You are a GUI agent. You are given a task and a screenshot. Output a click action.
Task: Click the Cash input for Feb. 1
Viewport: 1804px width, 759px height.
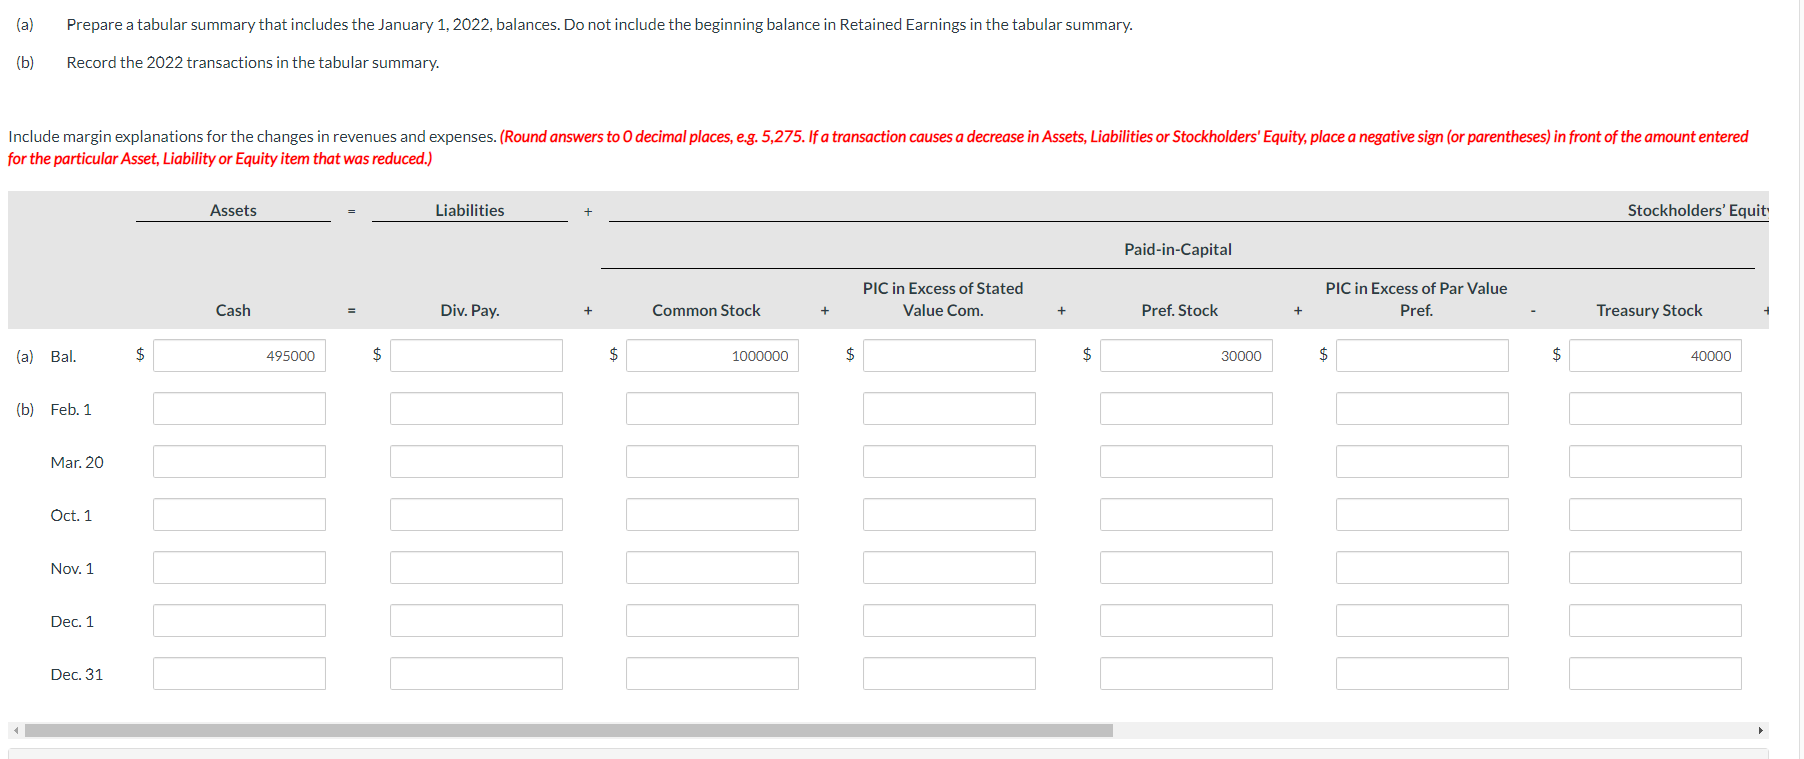click(239, 408)
